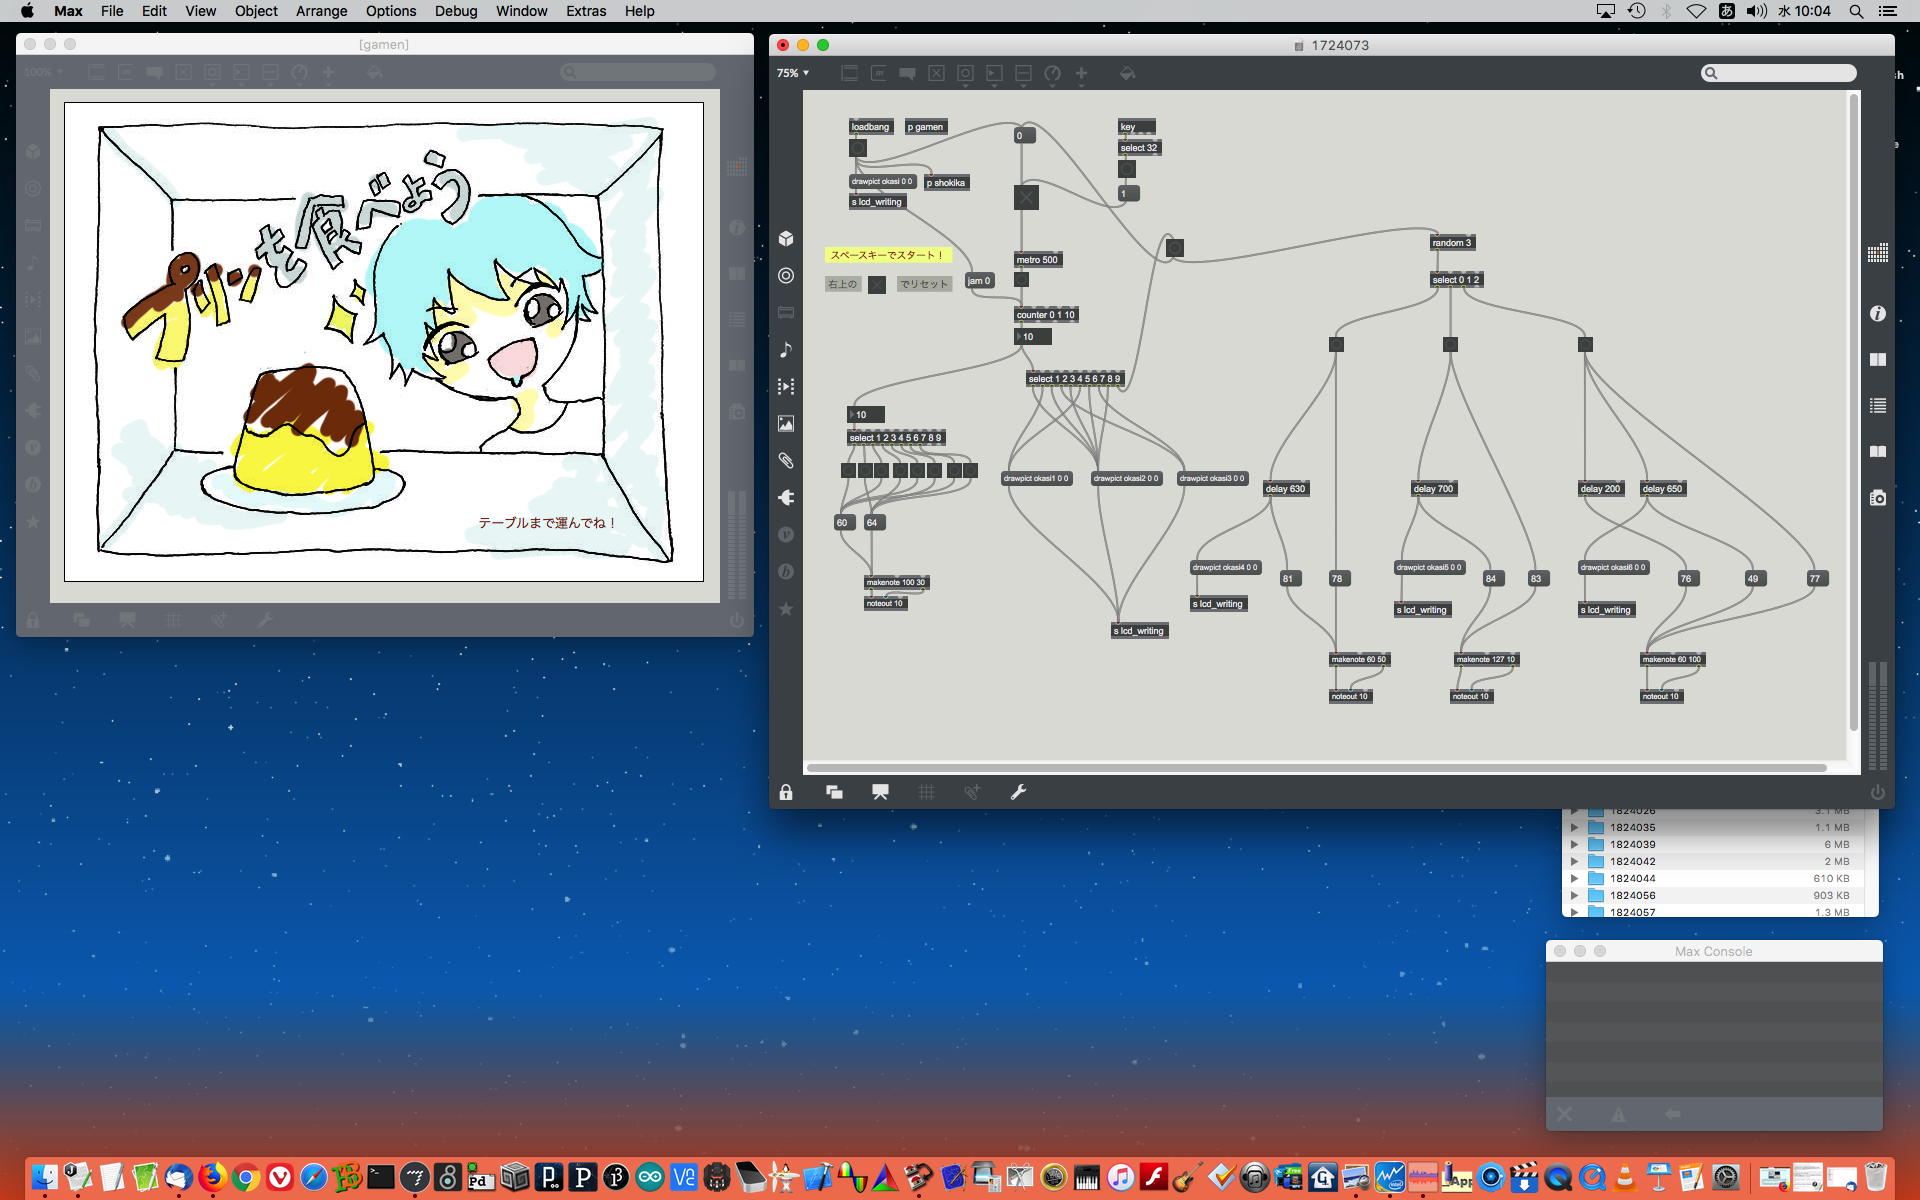
Task: Click the patcher horizontal scrollbar
Action: [1316, 768]
